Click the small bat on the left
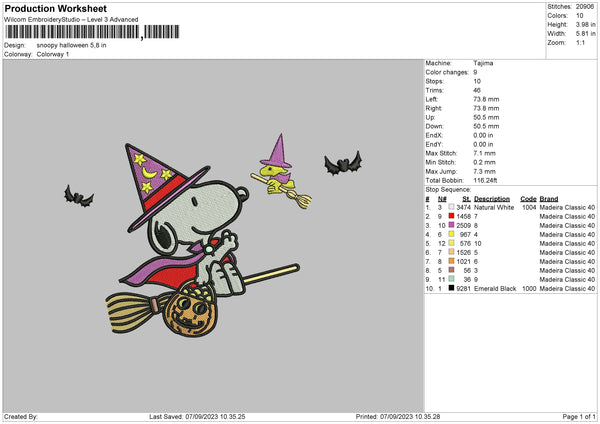 coord(78,197)
